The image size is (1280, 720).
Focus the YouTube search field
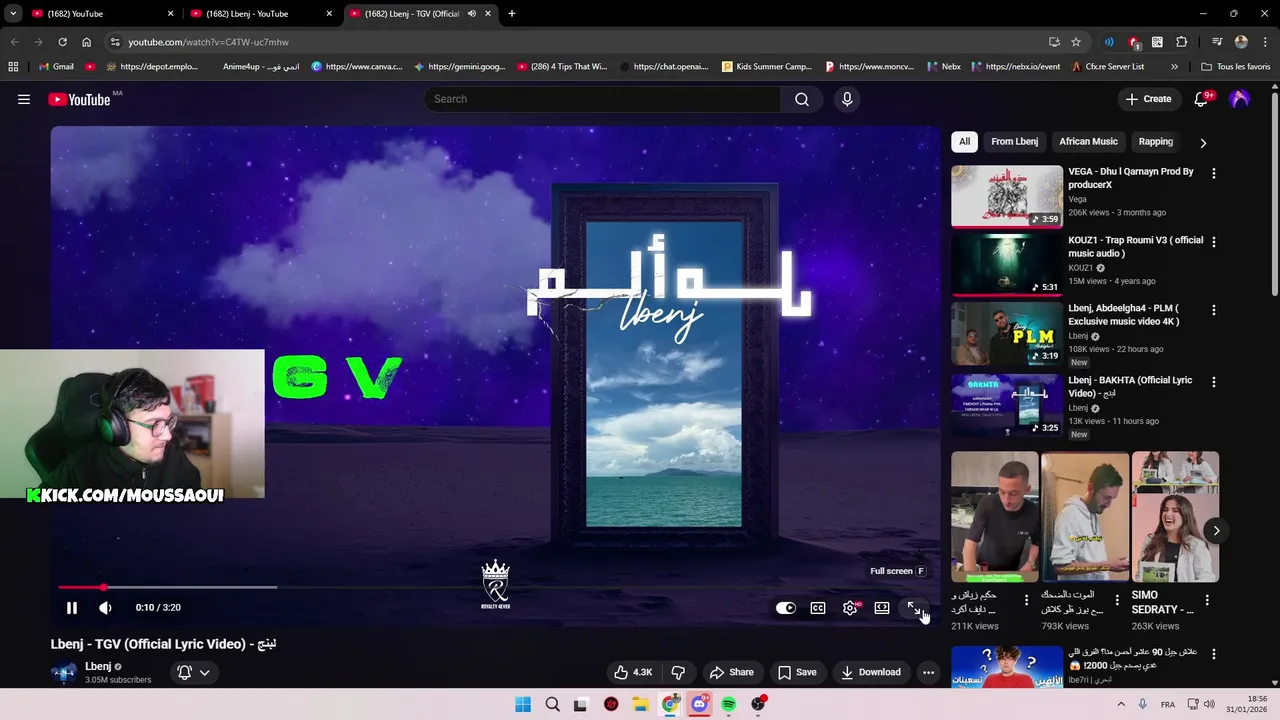click(x=603, y=99)
